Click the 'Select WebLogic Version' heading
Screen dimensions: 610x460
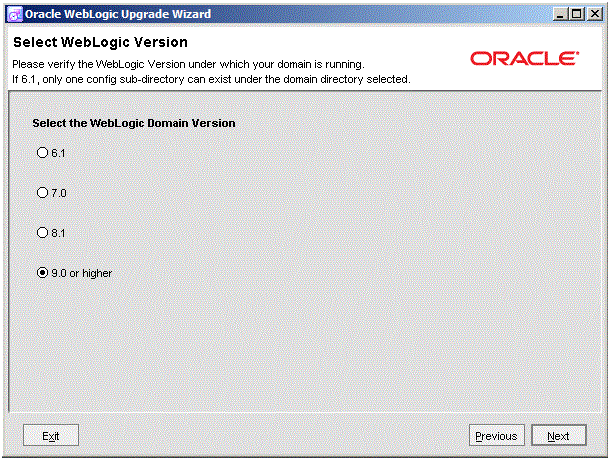100,42
